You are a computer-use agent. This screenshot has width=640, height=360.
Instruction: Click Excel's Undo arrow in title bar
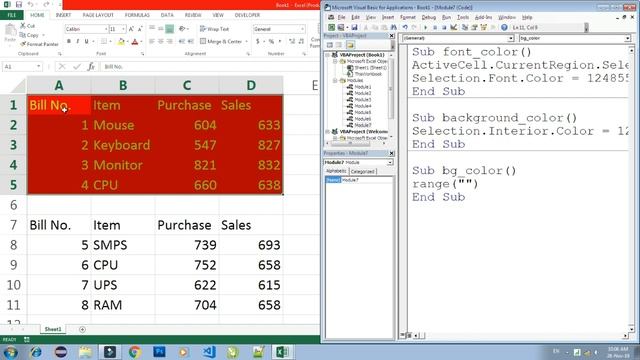[x=31, y=4]
